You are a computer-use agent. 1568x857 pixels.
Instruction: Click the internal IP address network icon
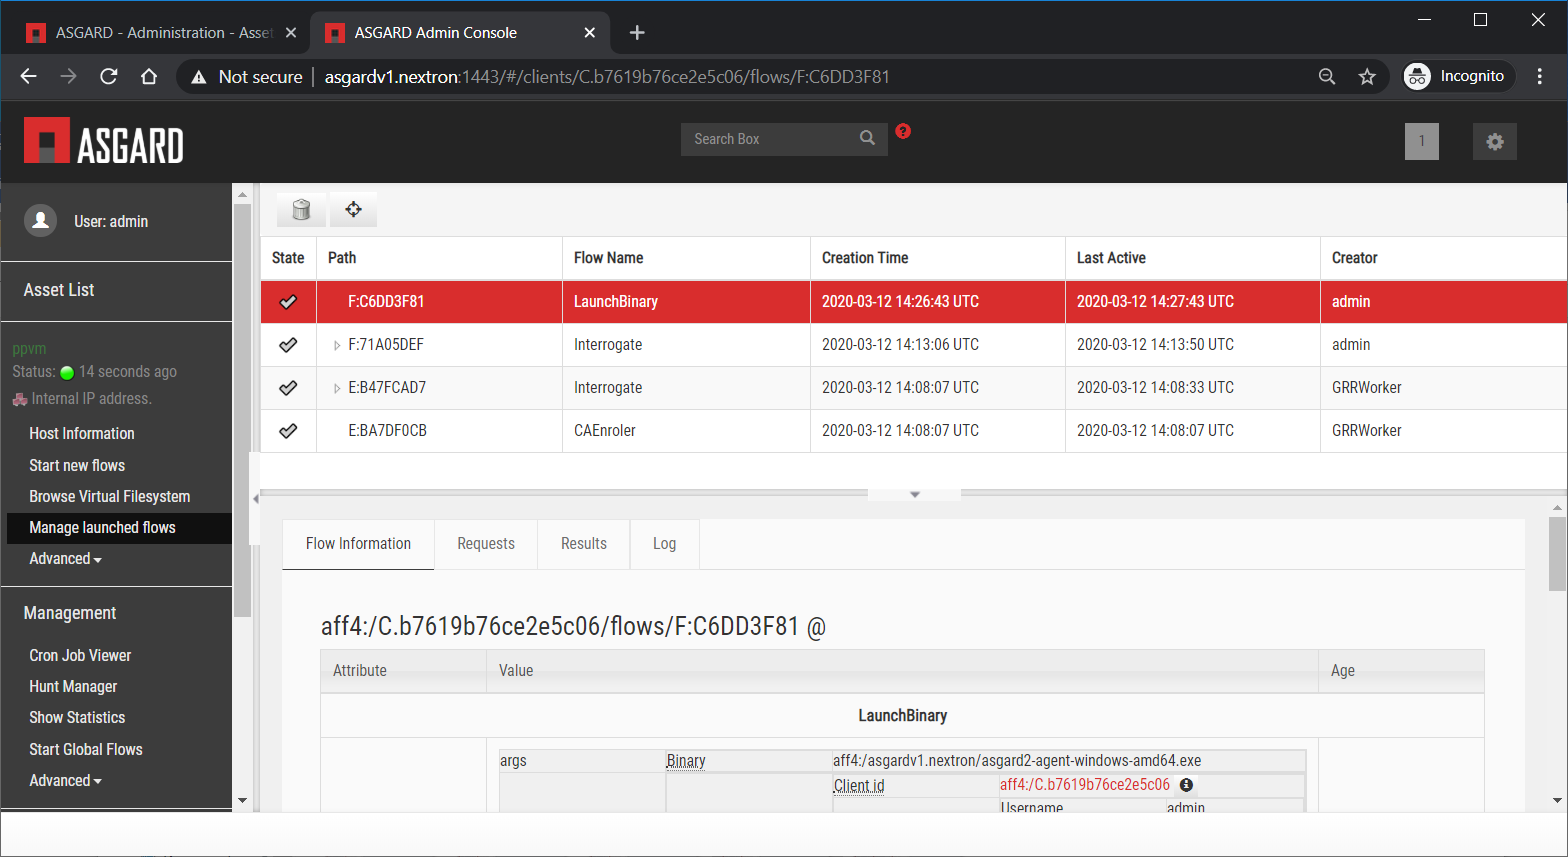(x=20, y=399)
